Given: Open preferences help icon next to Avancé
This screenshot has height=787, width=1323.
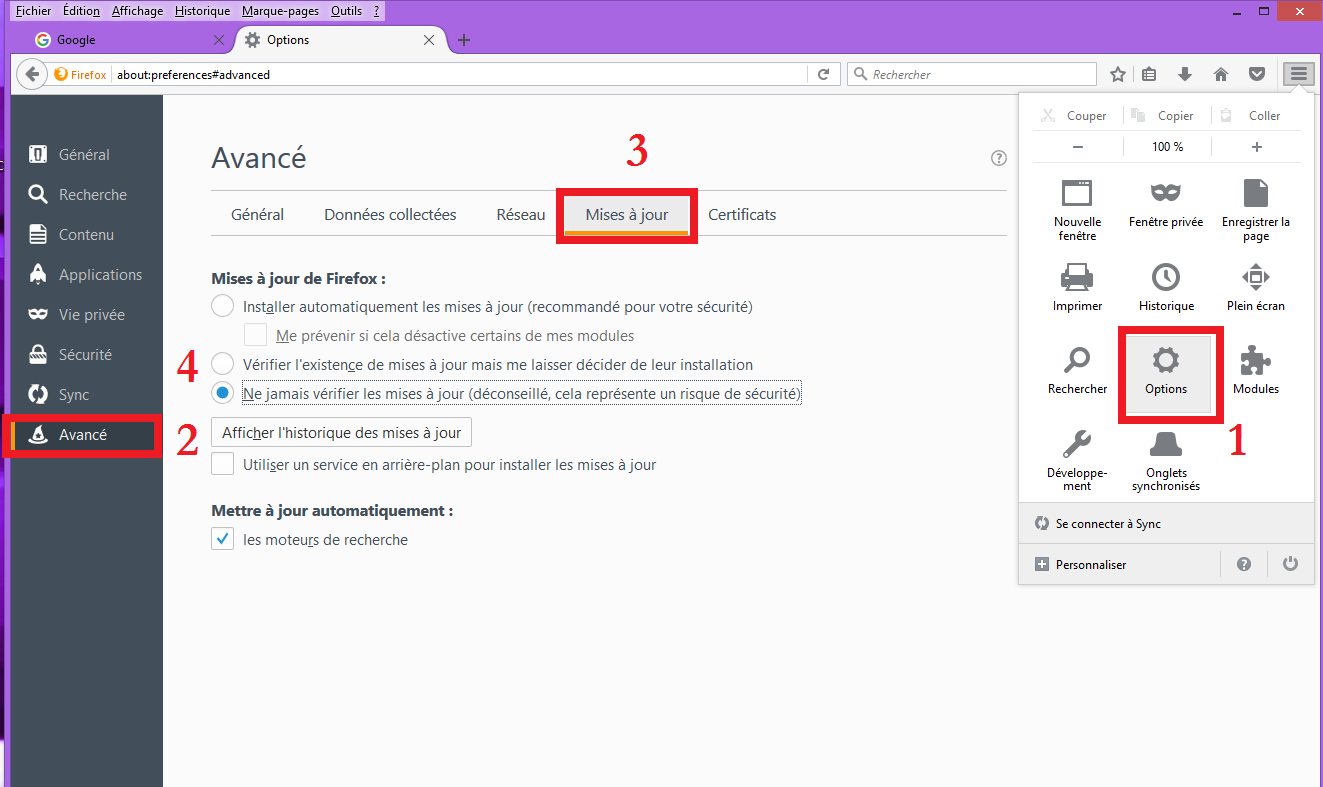Looking at the screenshot, I should (x=998, y=158).
